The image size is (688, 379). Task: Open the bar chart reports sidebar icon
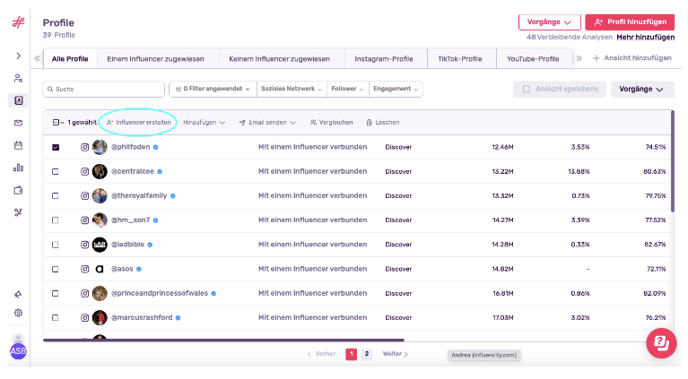18,168
